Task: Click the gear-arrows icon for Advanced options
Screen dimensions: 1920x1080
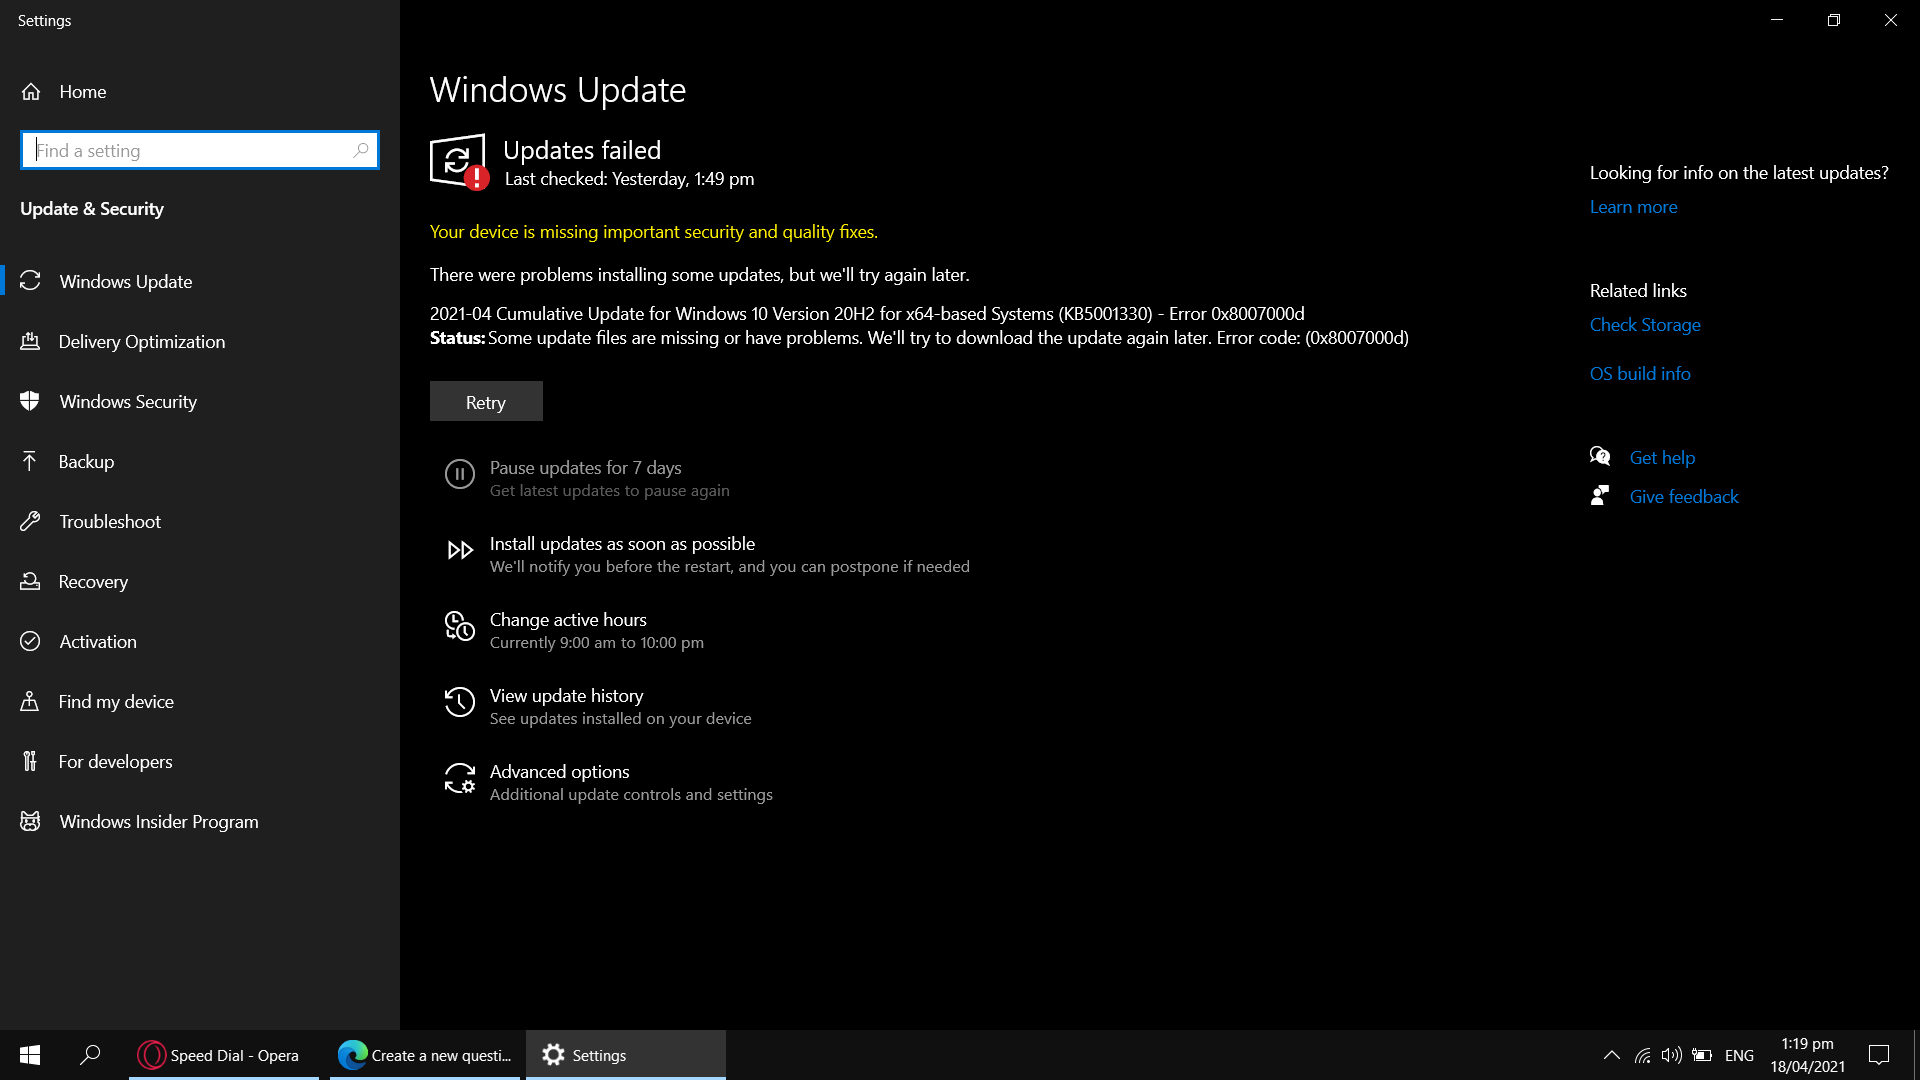Action: pyautogui.click(x=460, y=778)
